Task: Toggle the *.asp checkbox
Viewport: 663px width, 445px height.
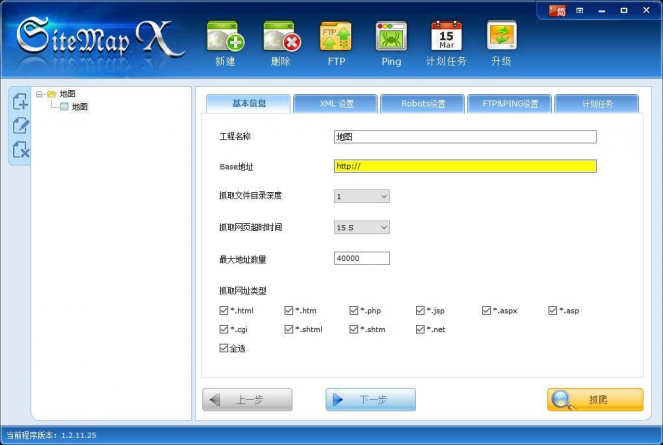Action: click(x=553, y=310)
